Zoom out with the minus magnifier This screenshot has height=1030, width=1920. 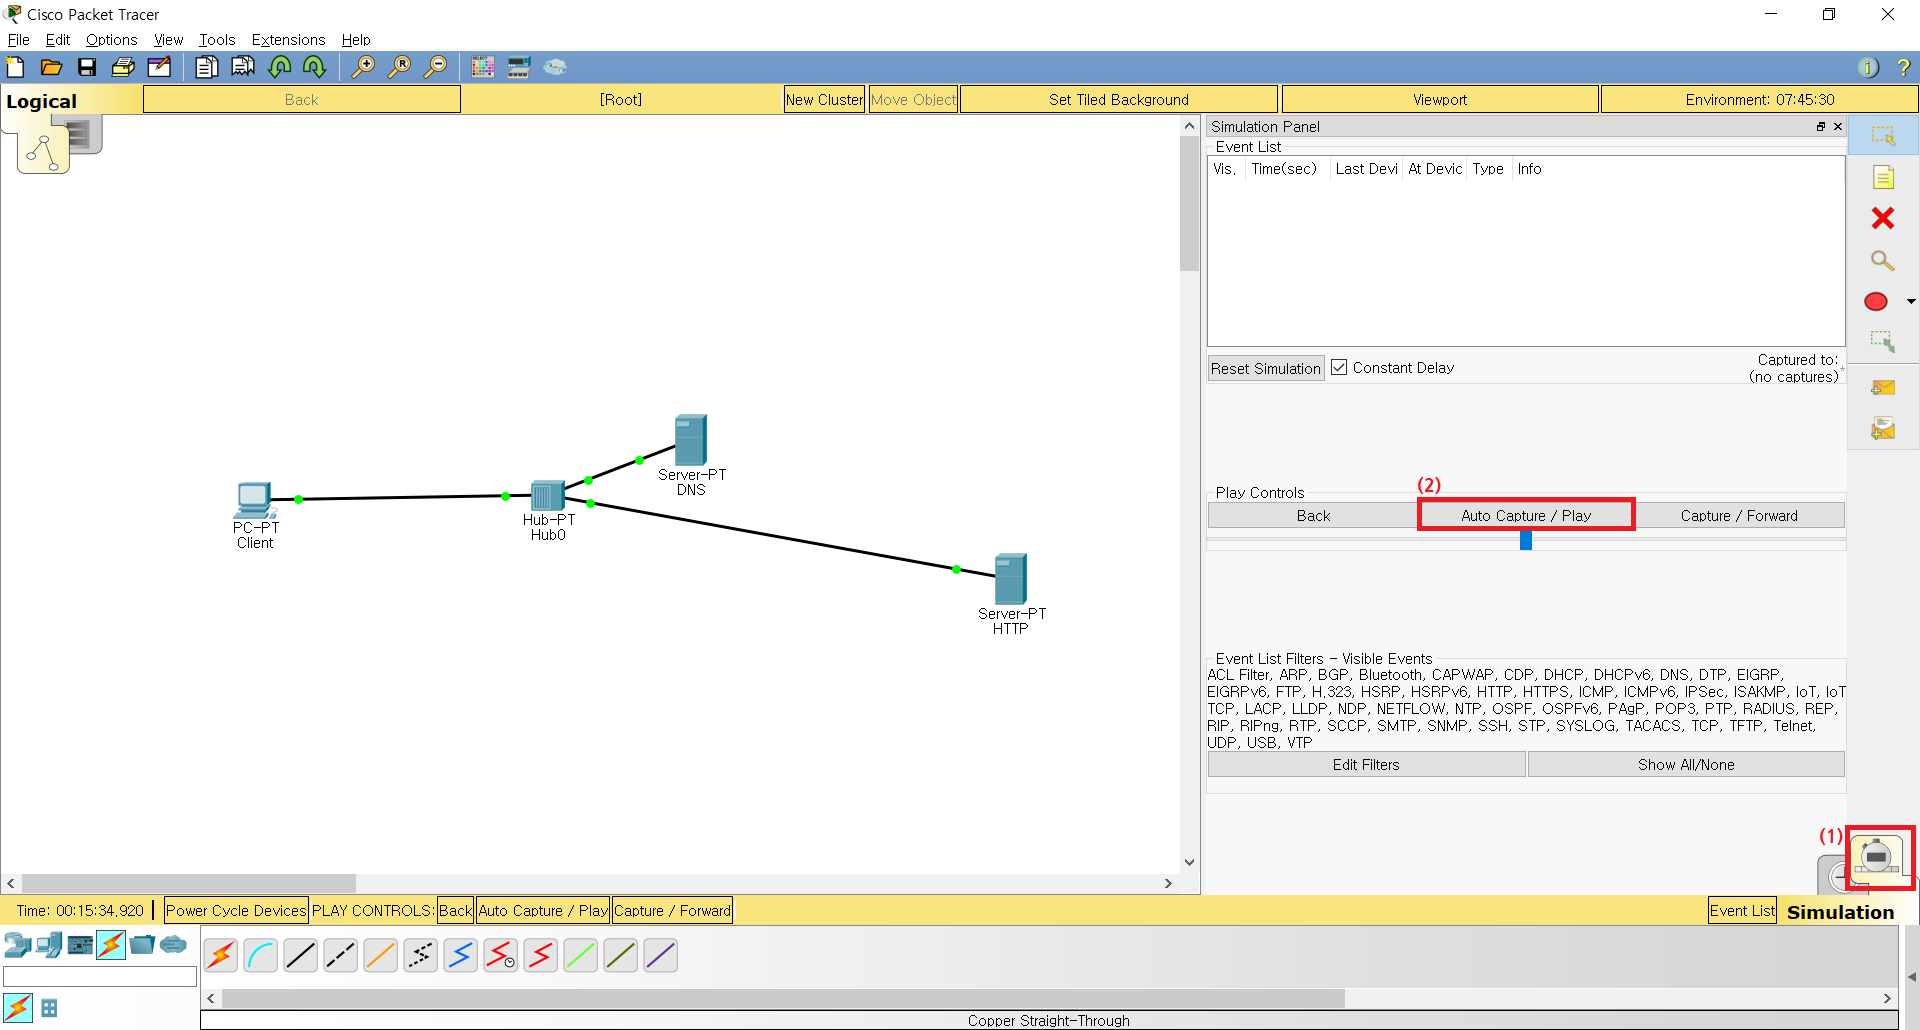435,67
